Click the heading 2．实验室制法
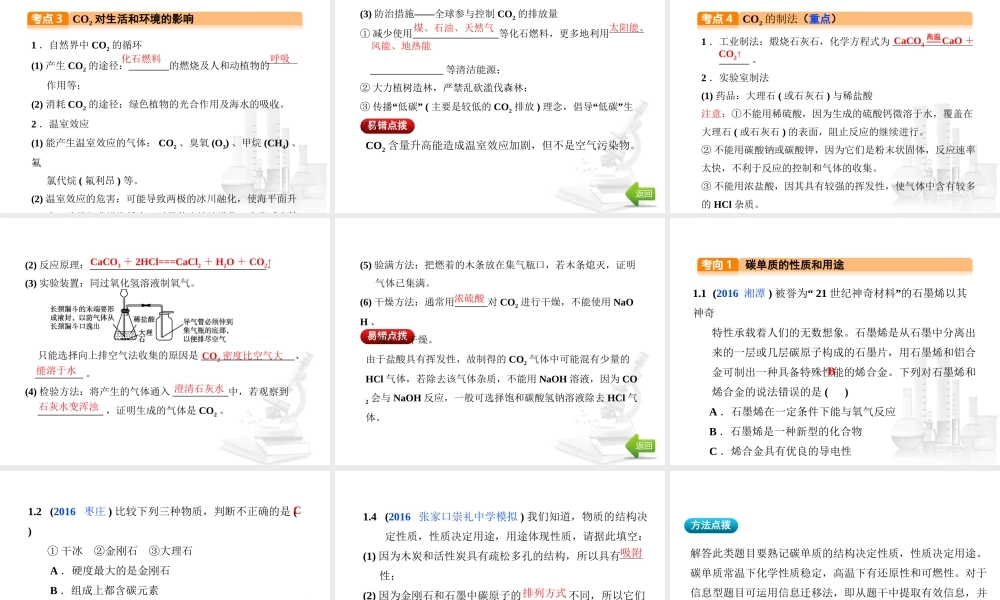This screenshot has height=600, width=1000. click(735, 78)
